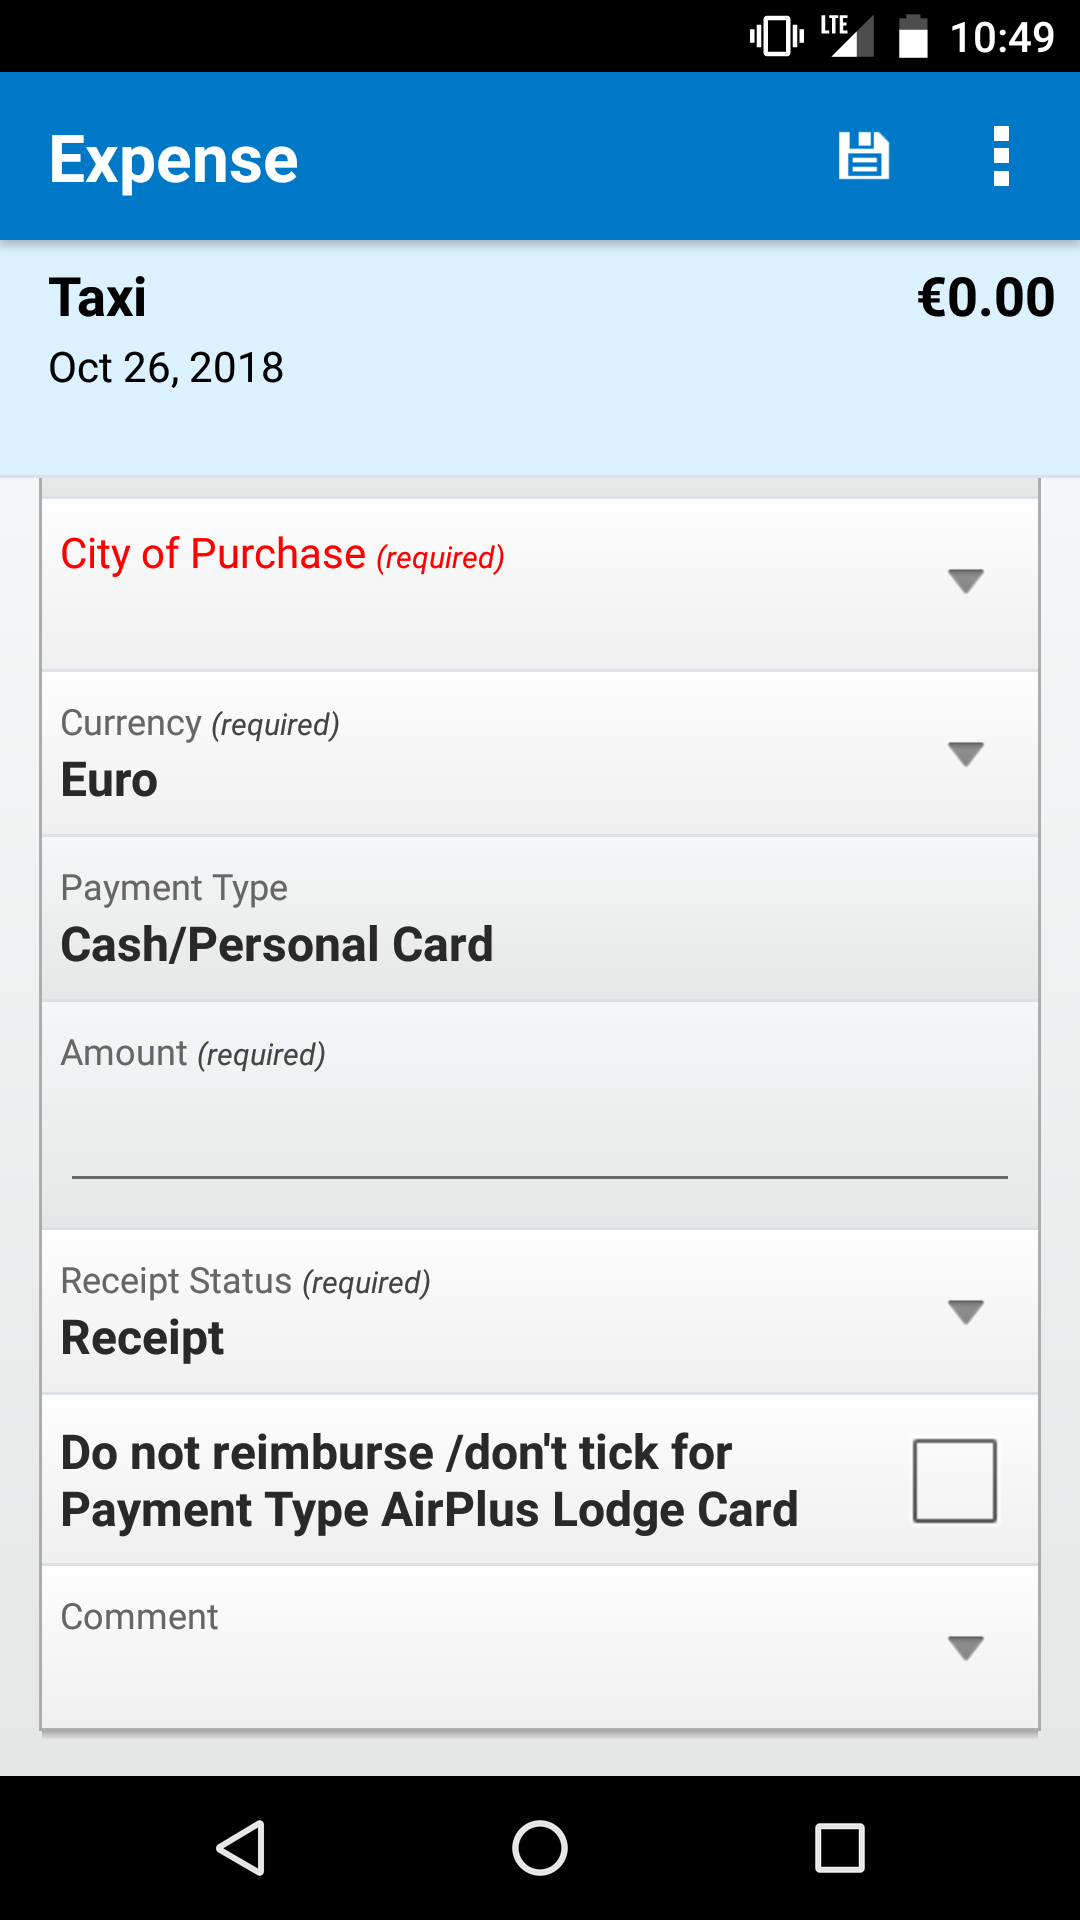Tick the Do not reimburse checkbox
Viewport: 1080px width, 1920px height.
[x=954, y=1481]
